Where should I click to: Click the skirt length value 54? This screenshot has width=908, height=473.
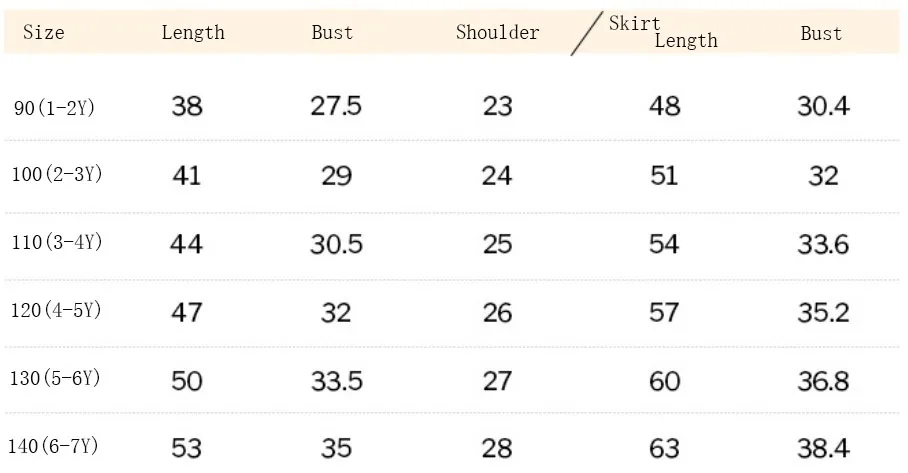coord(664,244)
